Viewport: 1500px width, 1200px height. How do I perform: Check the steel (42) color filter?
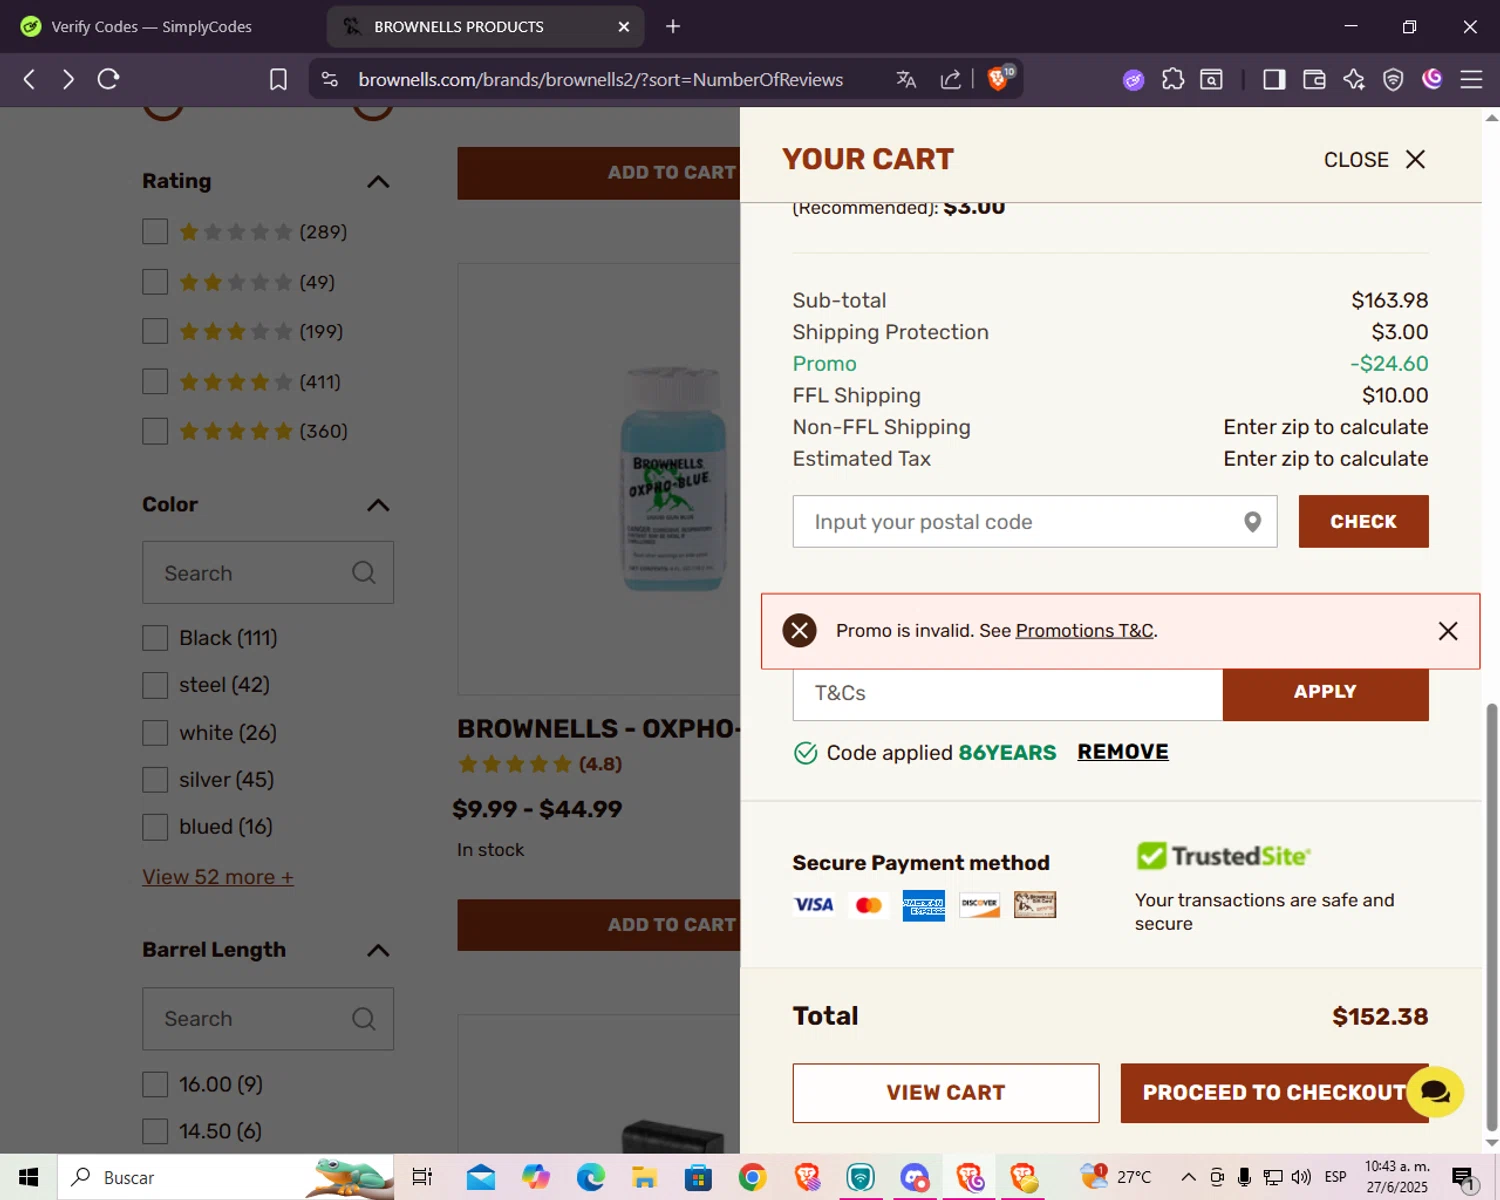click(x=155, y=685)
